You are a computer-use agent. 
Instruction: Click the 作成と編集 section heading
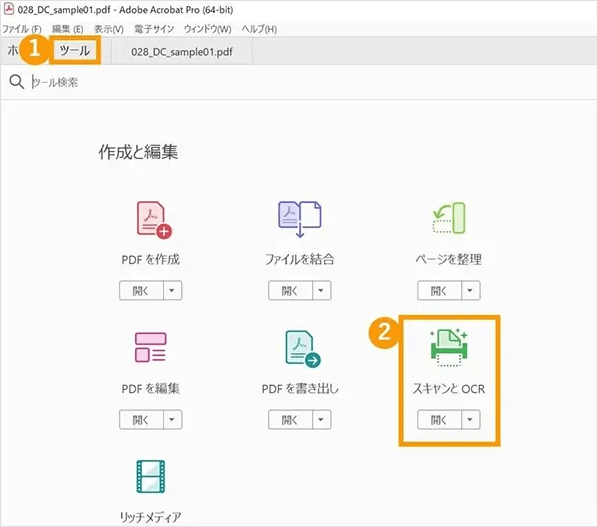(x=138, y=152)
